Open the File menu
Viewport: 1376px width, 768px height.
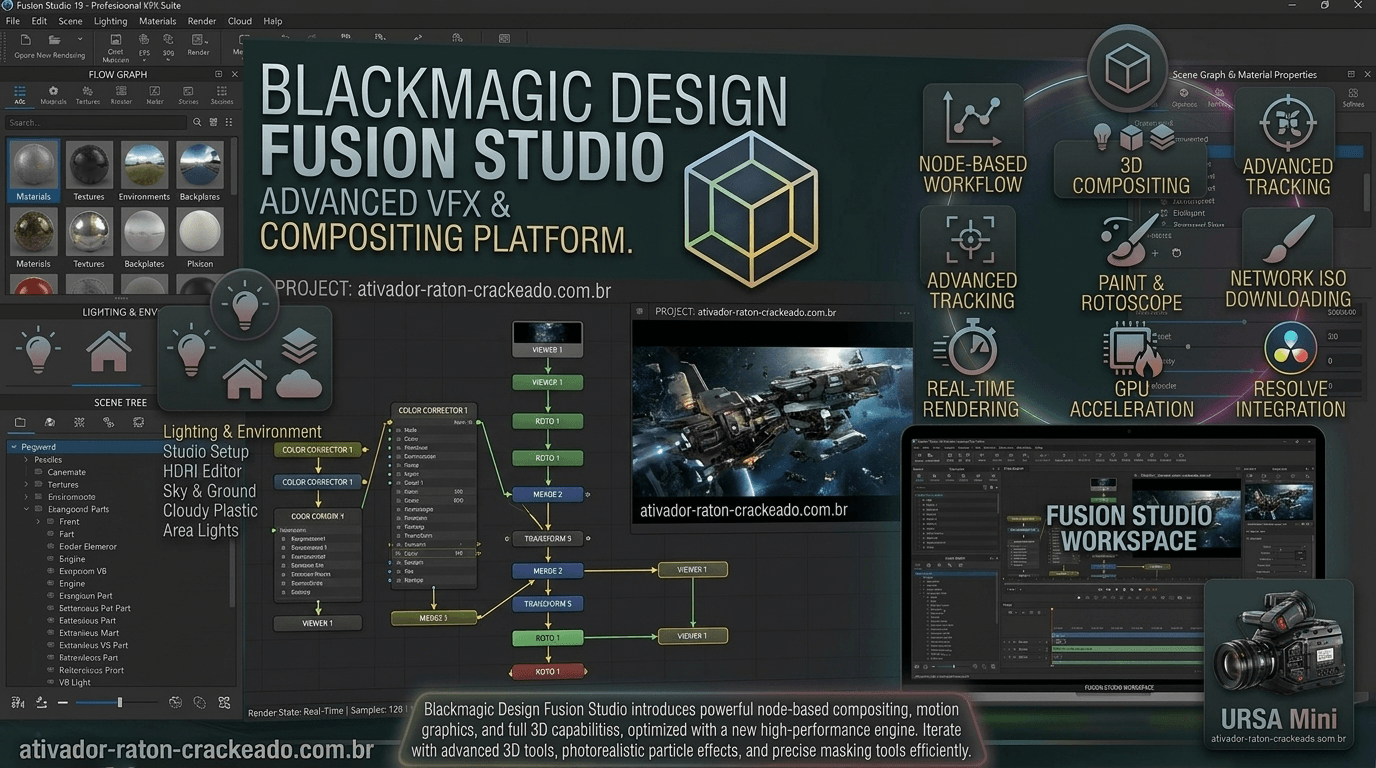12,21
